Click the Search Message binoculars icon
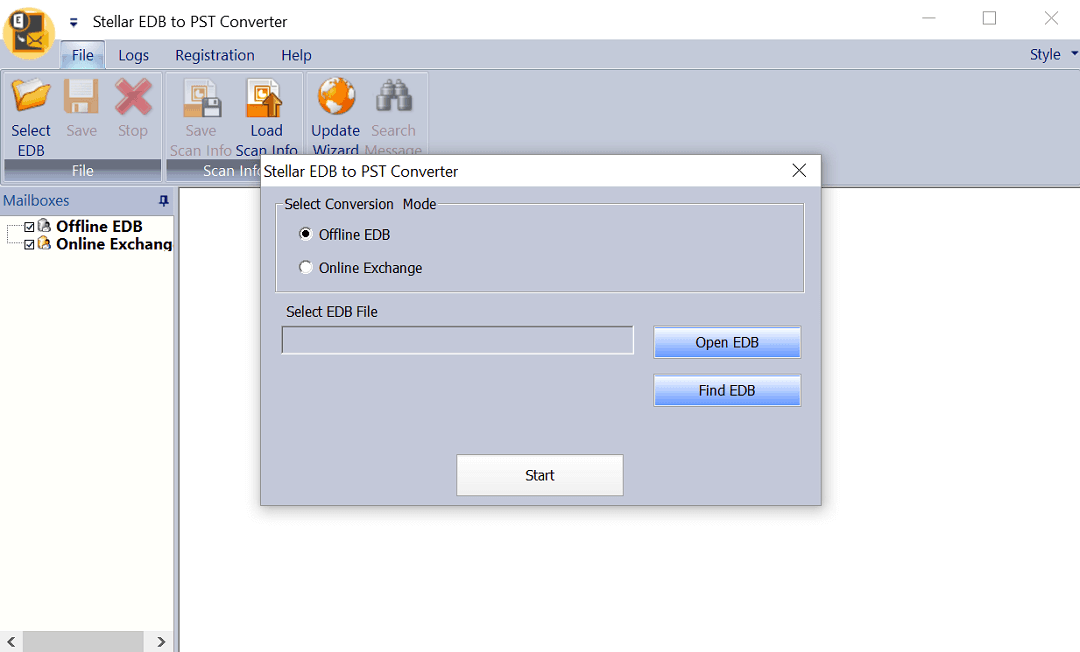This screenshot has width=1080, height=652. 393,96
